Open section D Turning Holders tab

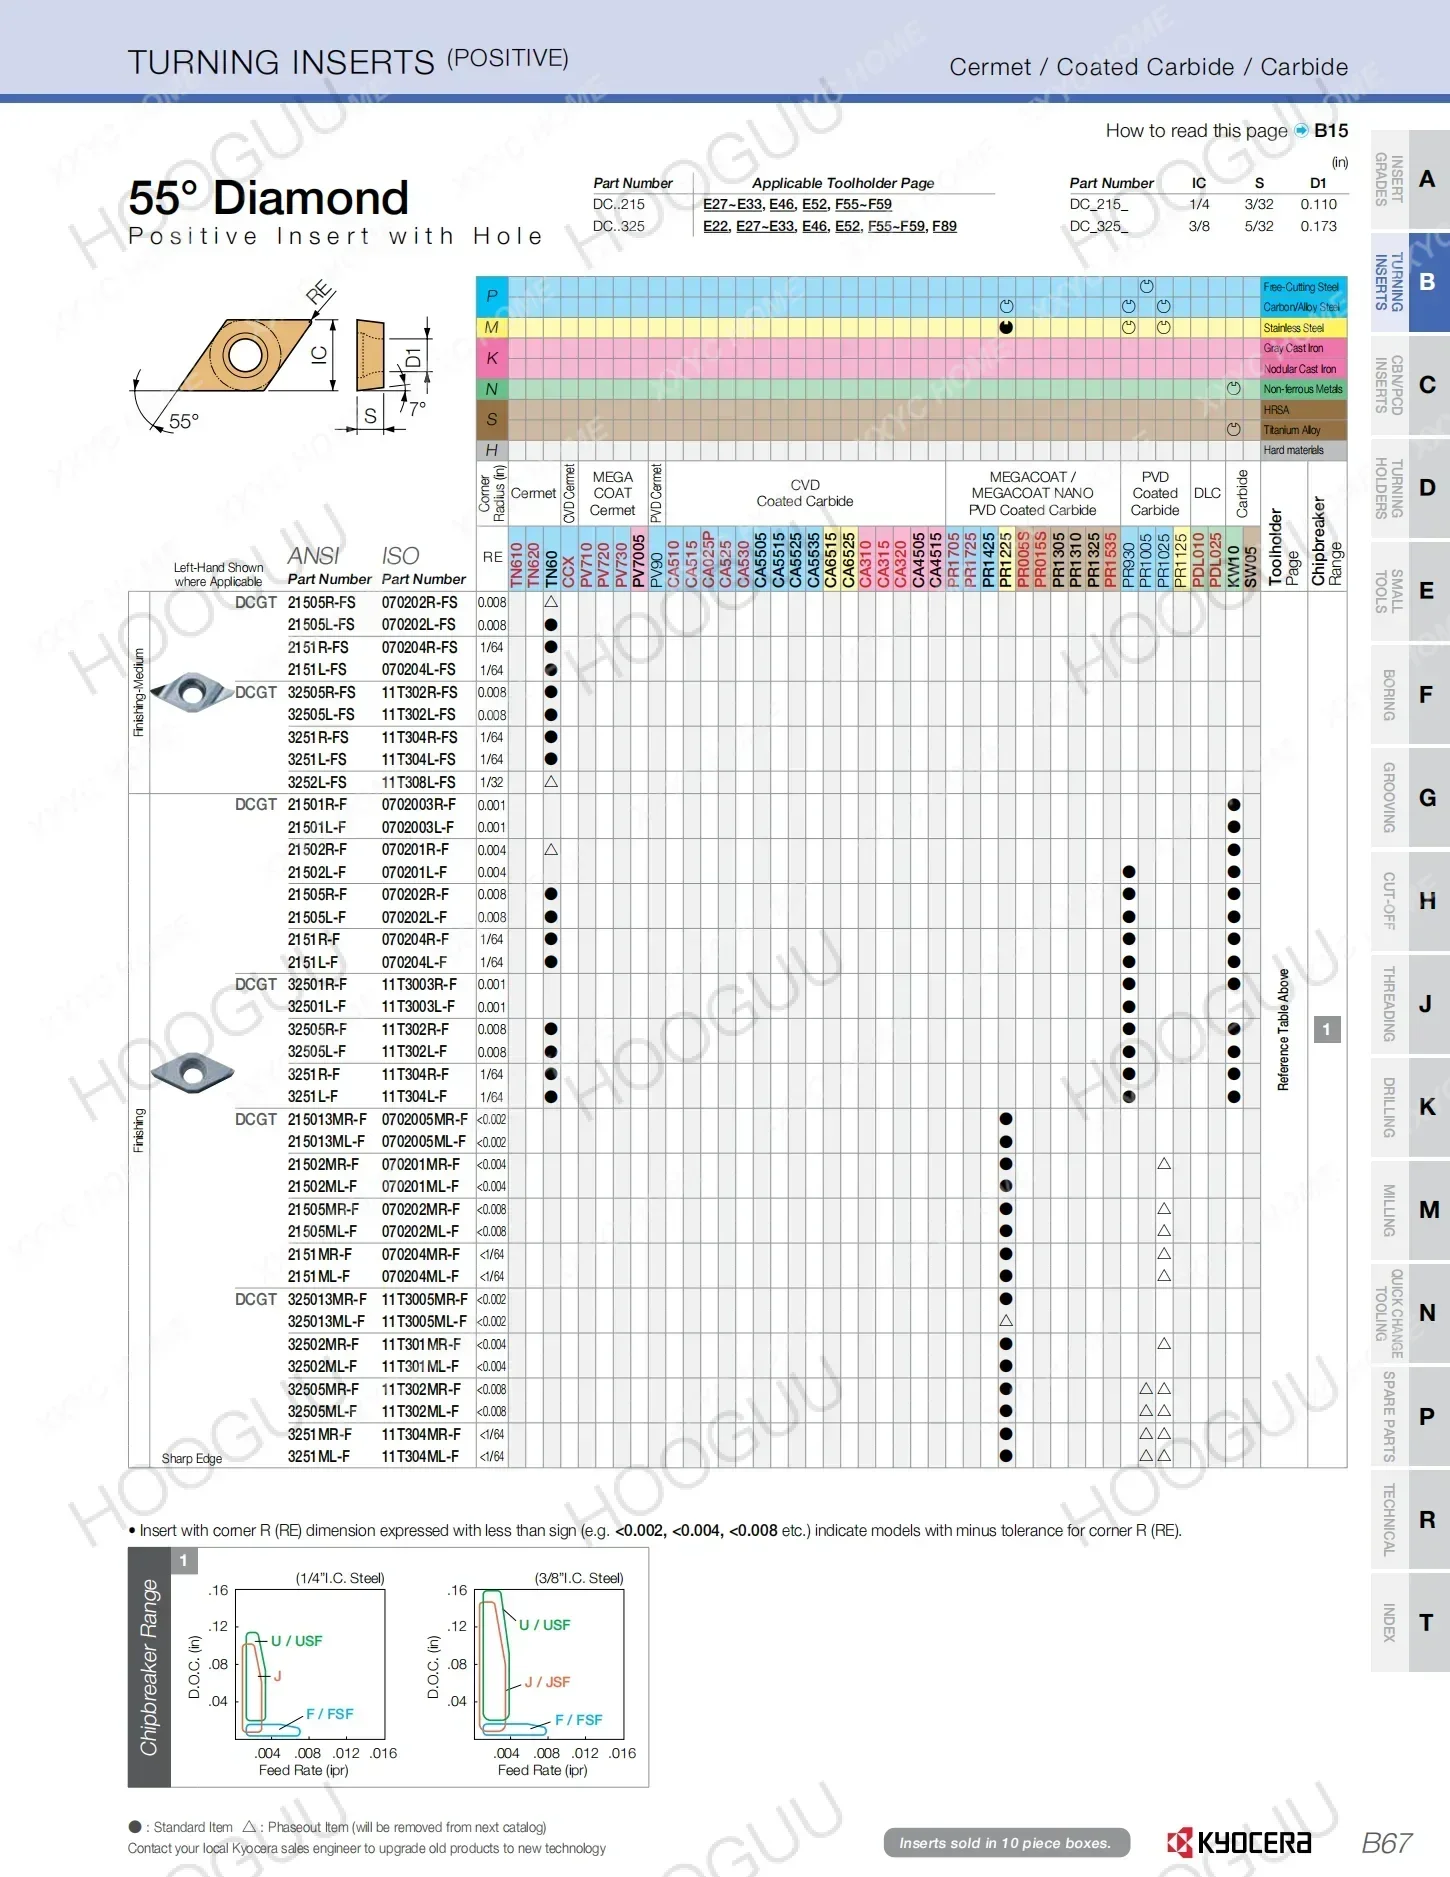1409,489
